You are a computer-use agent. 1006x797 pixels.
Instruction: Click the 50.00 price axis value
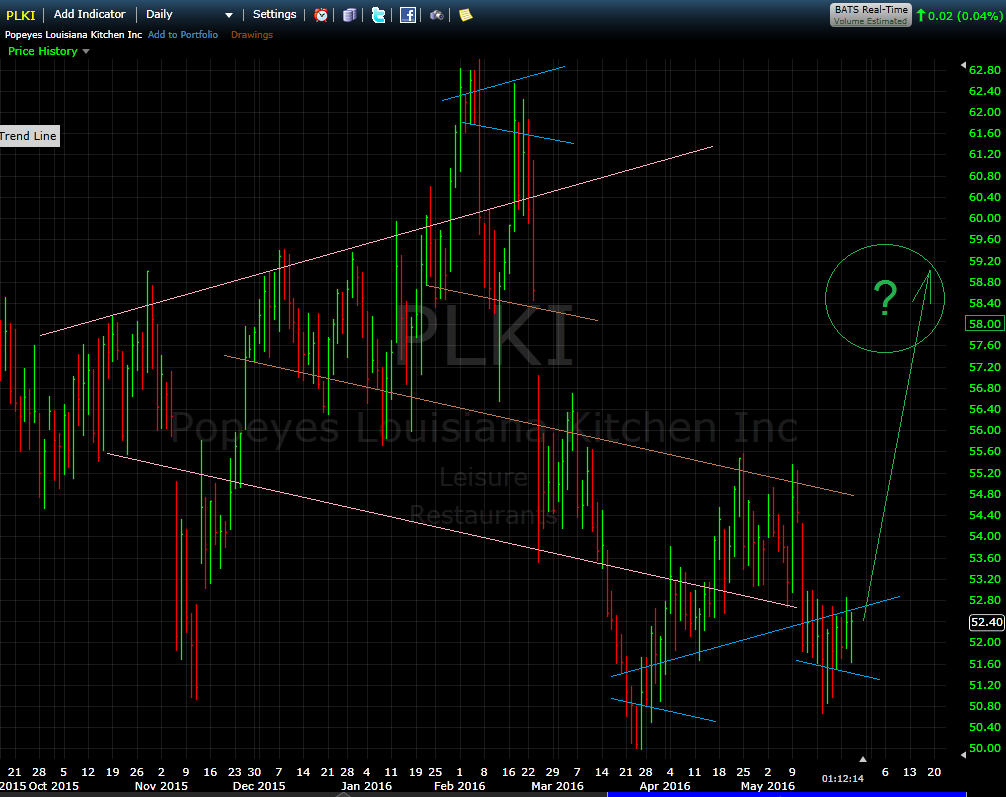point(985,748)
